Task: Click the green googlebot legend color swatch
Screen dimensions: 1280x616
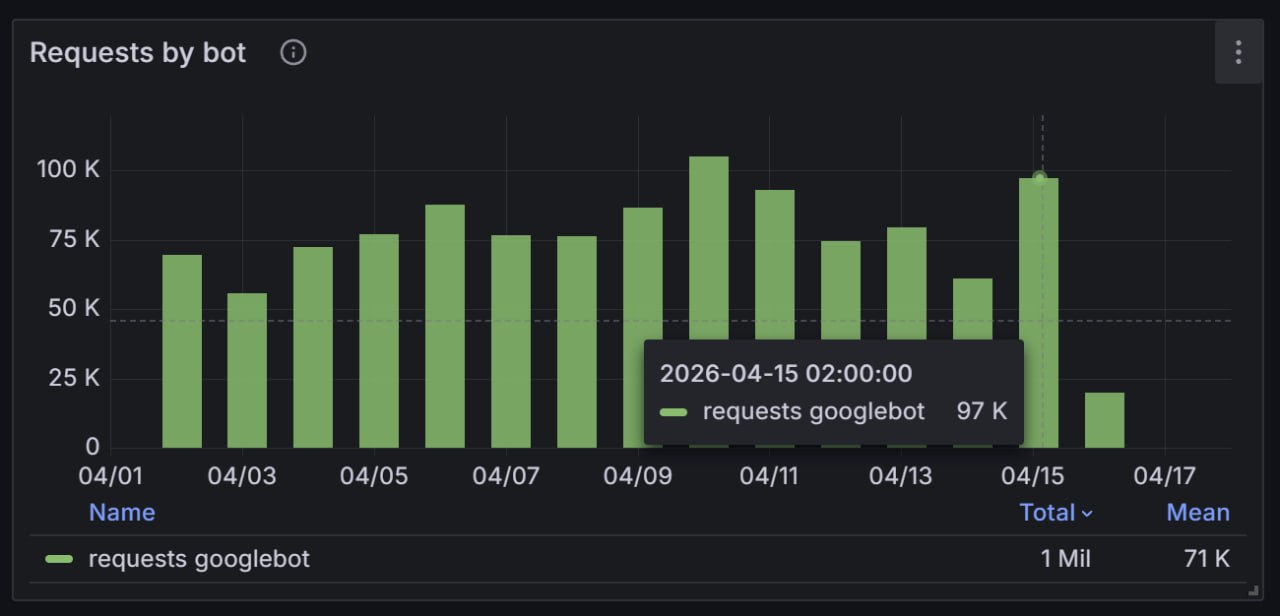Action: 59,559
